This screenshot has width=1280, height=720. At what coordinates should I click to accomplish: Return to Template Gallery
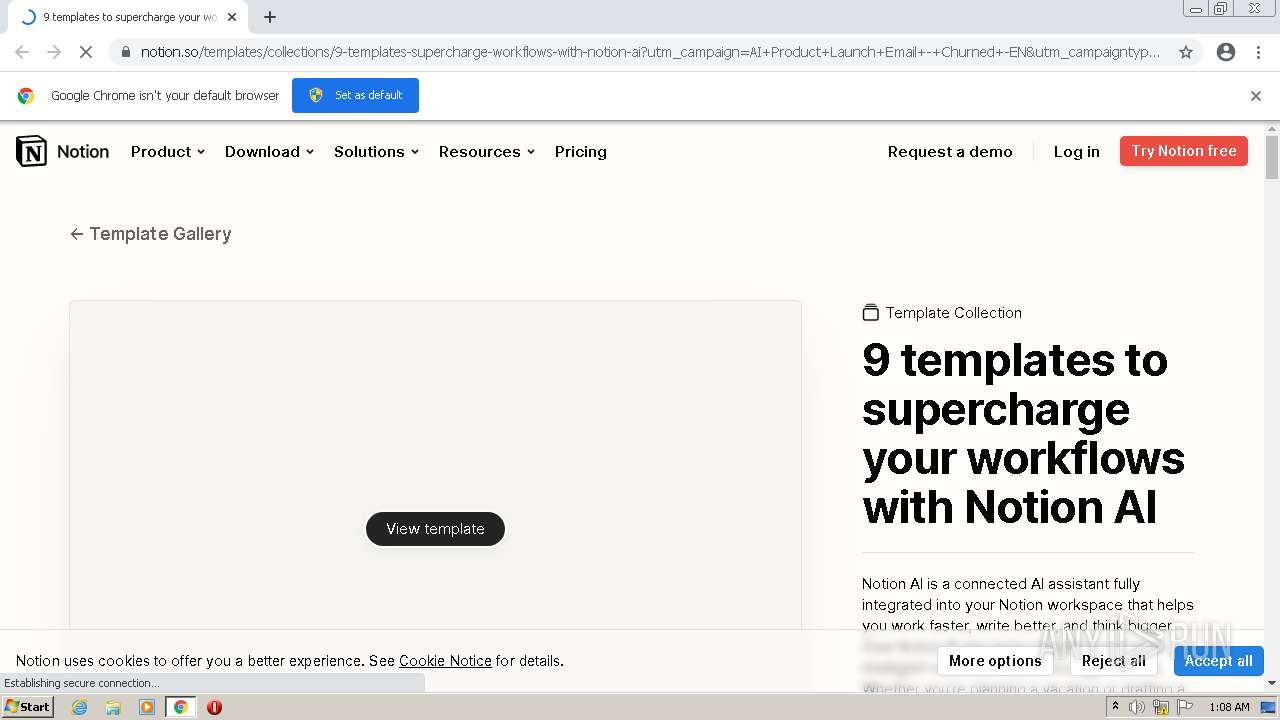(x=150, y=234)
